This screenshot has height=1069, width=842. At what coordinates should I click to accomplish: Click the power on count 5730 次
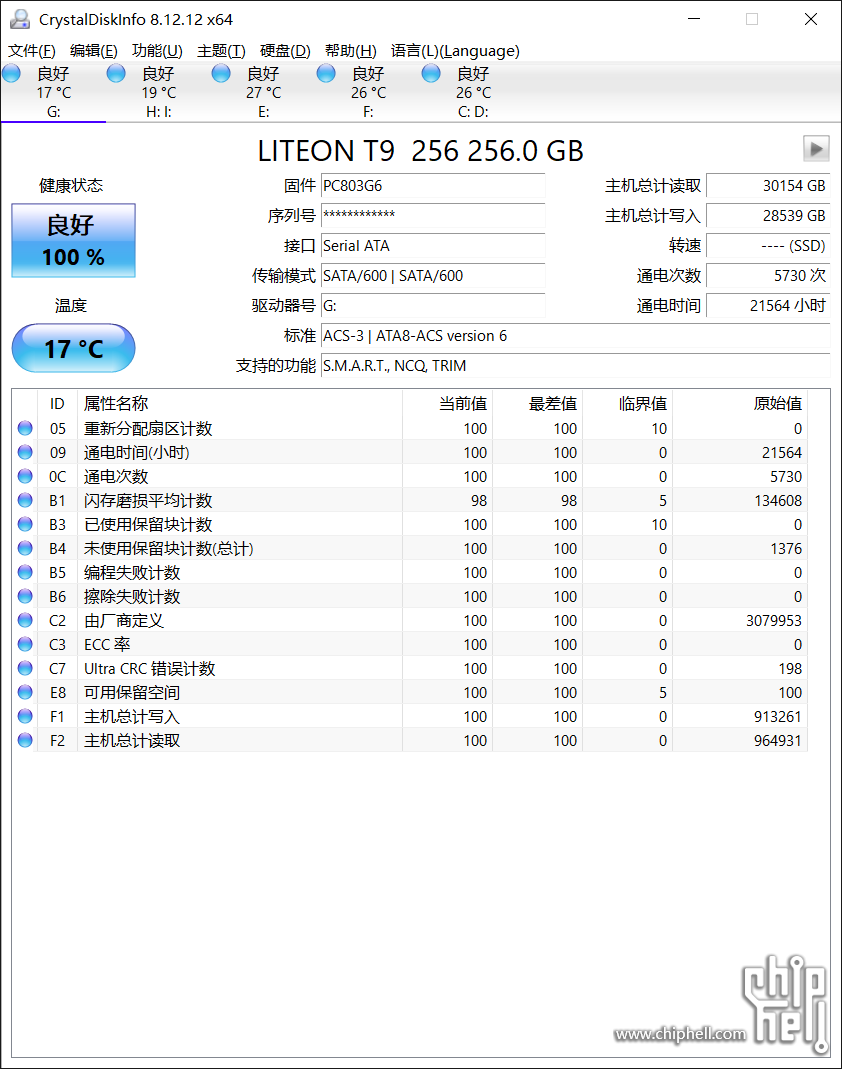768,275
